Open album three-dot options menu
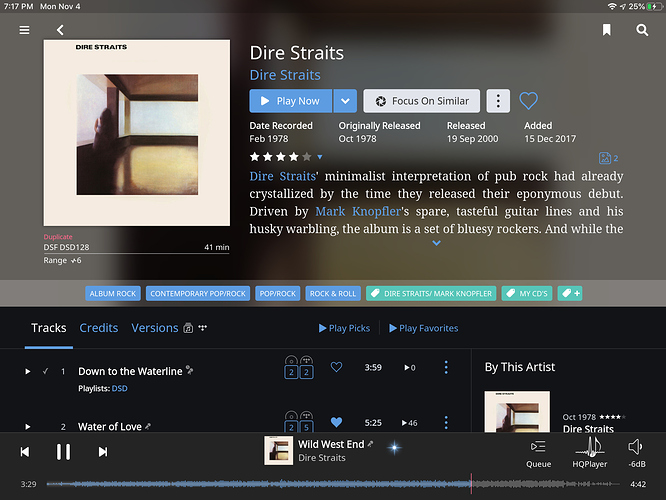This screenshot has height=500, width=666. coord(498,101)
